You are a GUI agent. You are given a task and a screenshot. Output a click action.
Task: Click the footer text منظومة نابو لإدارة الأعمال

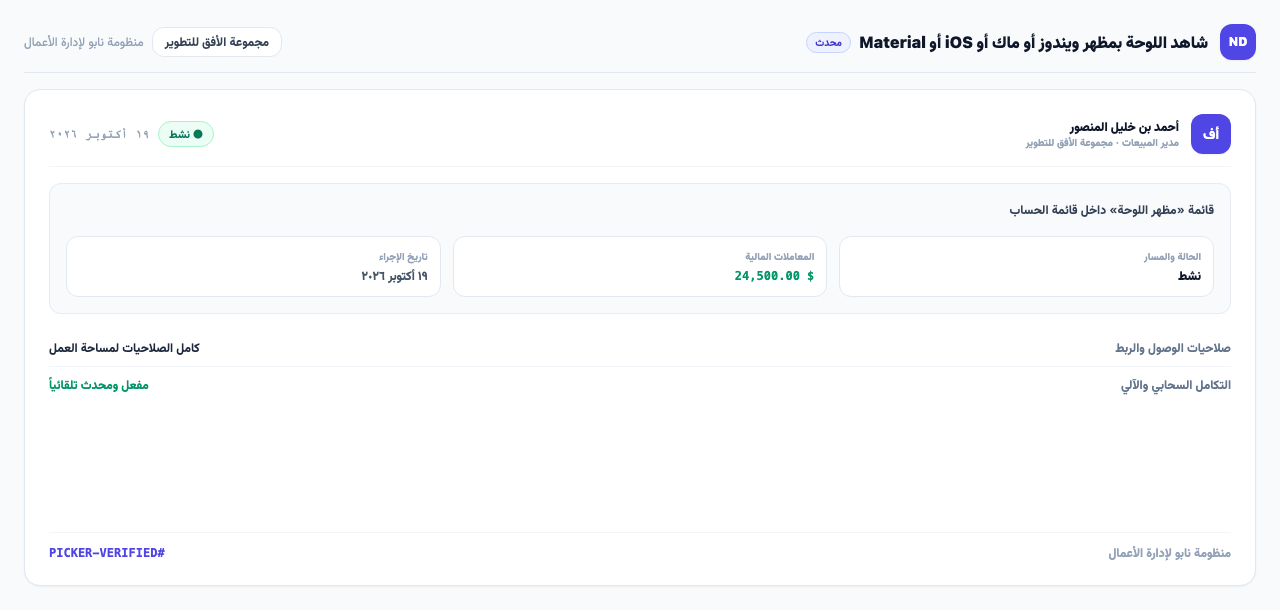[1169, 553]
